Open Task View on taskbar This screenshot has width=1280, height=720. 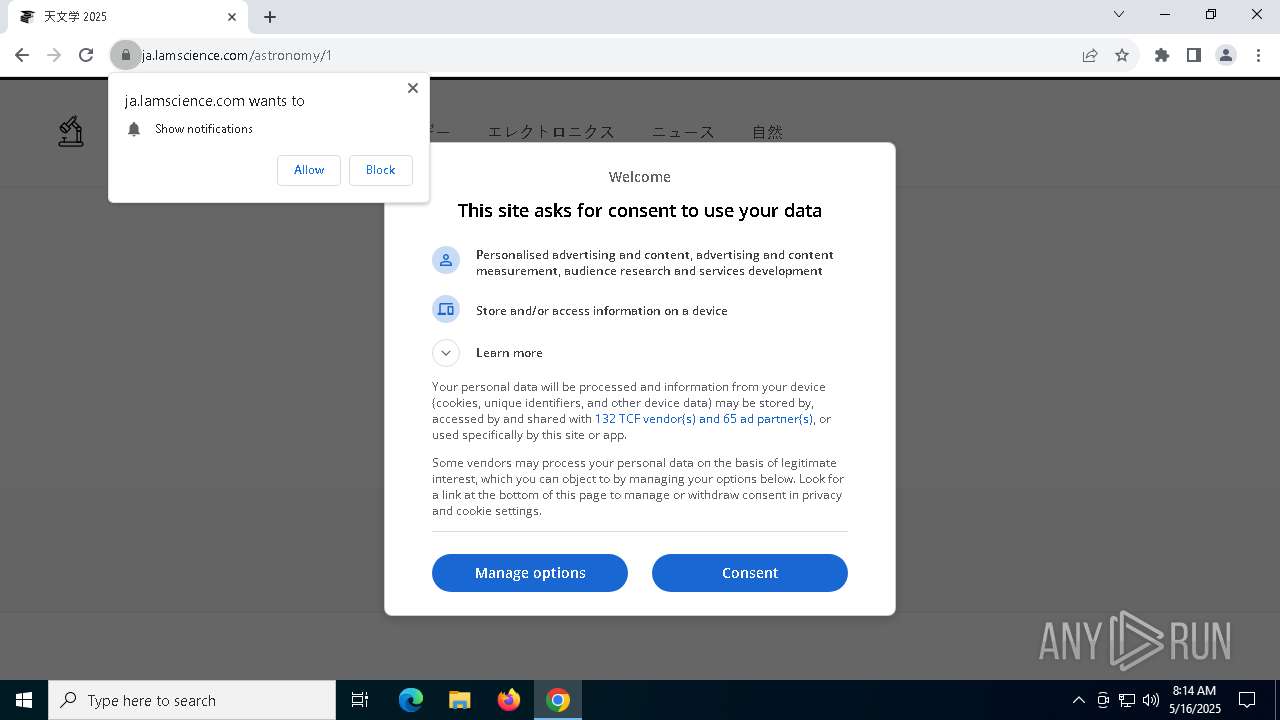pyautogui.click(x=360, y=700)
